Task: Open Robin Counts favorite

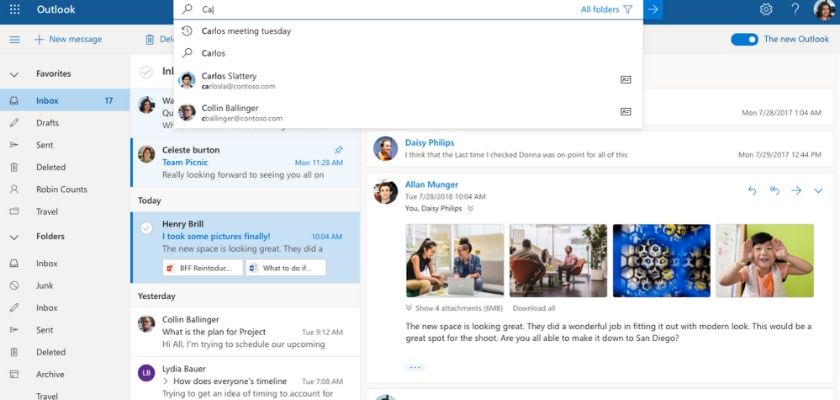Action: 64,189
